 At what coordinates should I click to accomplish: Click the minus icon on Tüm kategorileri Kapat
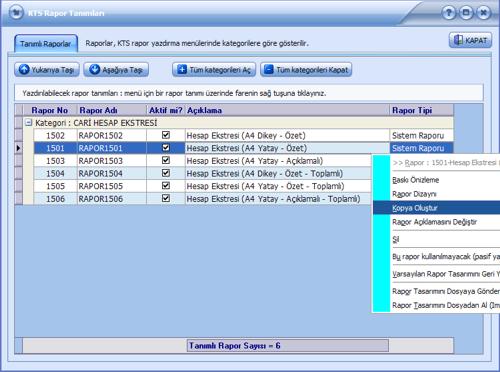click(x=269, y=70)
